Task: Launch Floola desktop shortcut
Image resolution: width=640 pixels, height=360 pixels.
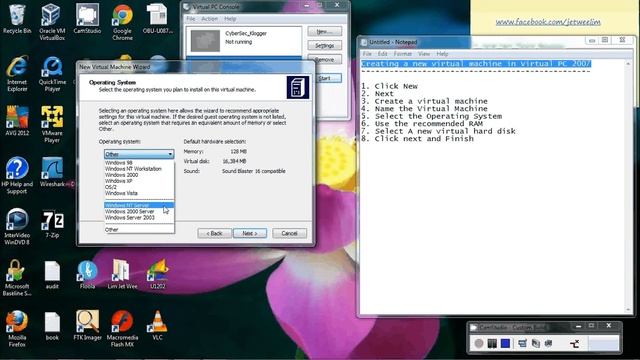Action: click(x=87, y=276)
